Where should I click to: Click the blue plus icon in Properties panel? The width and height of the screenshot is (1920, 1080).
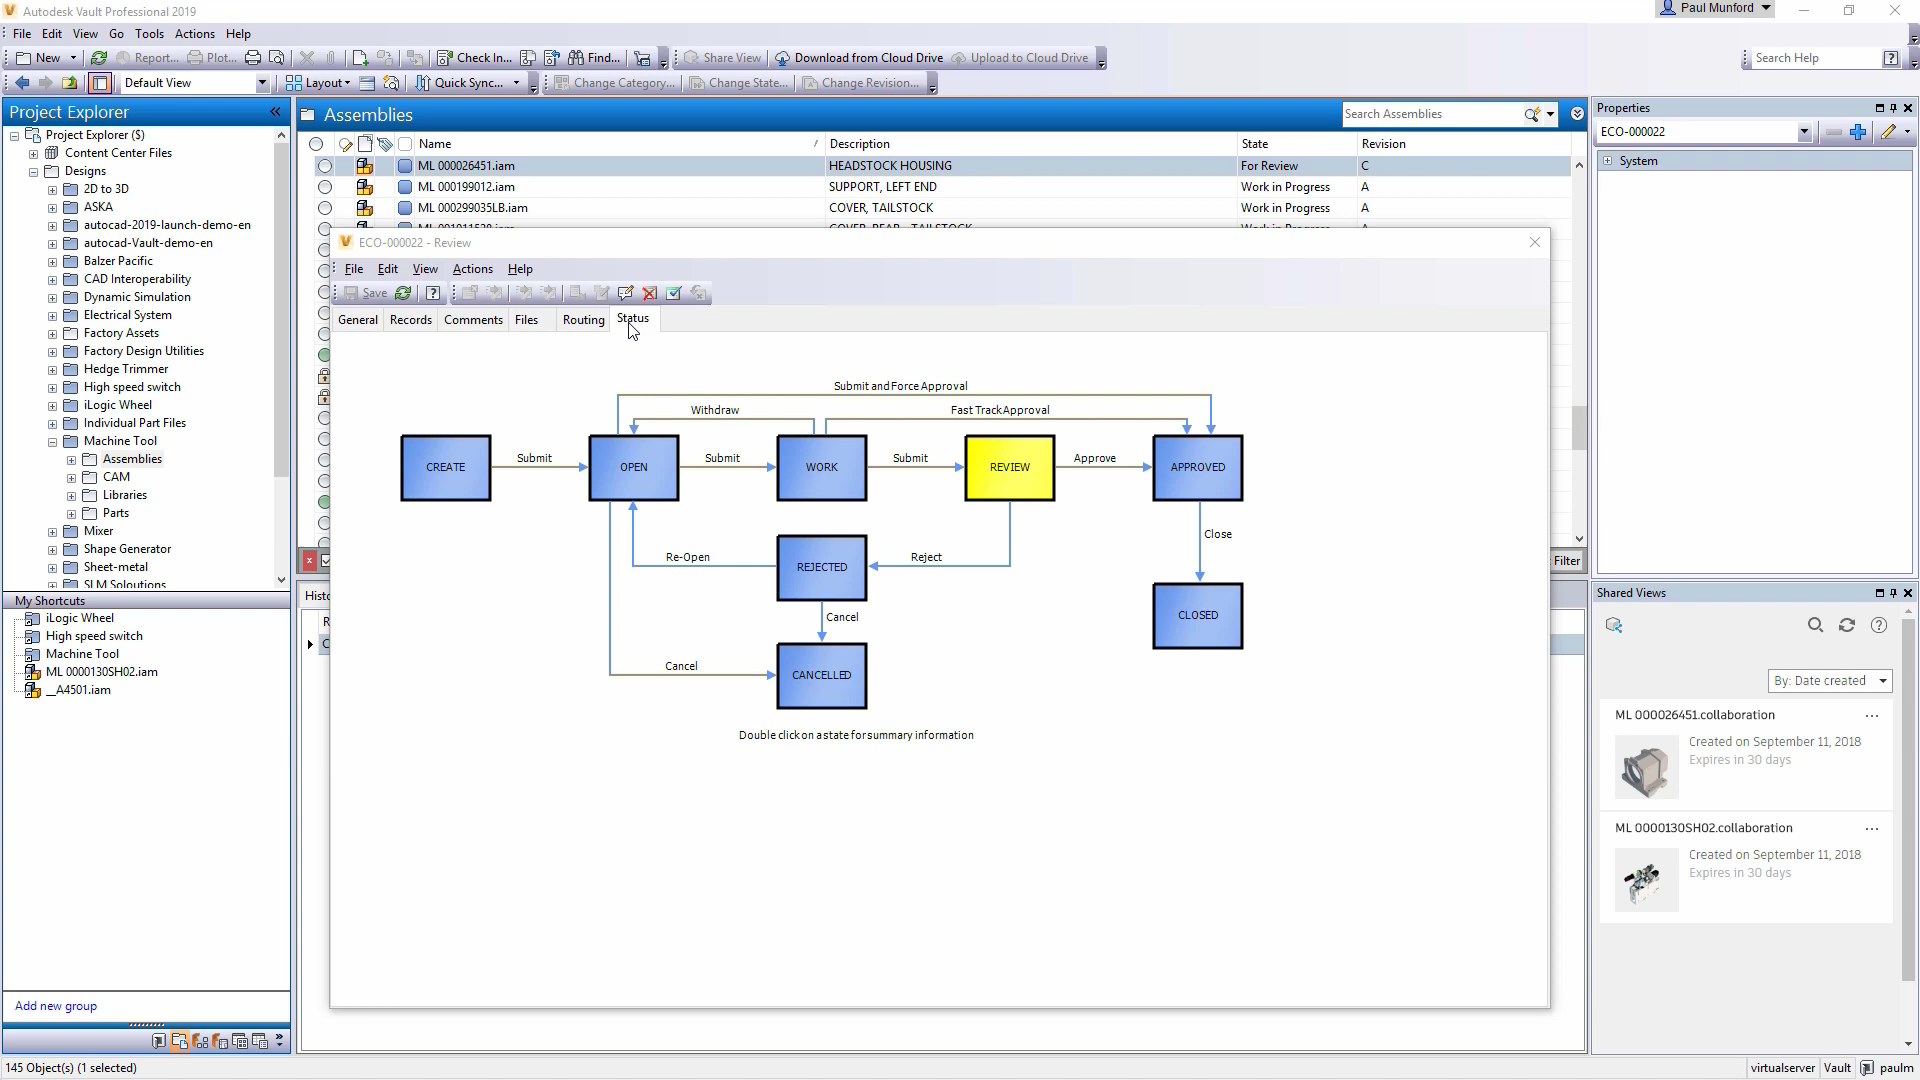pyautogui.click(x=1858, y=132)
